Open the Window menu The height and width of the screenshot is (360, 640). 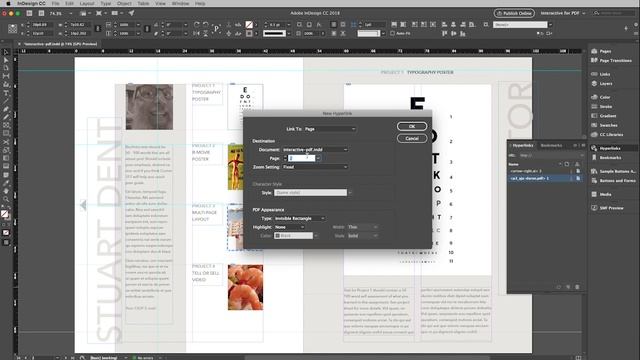[180, 3]
